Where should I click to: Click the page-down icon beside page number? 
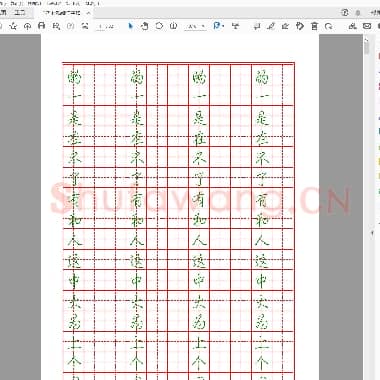coord(85,26)
